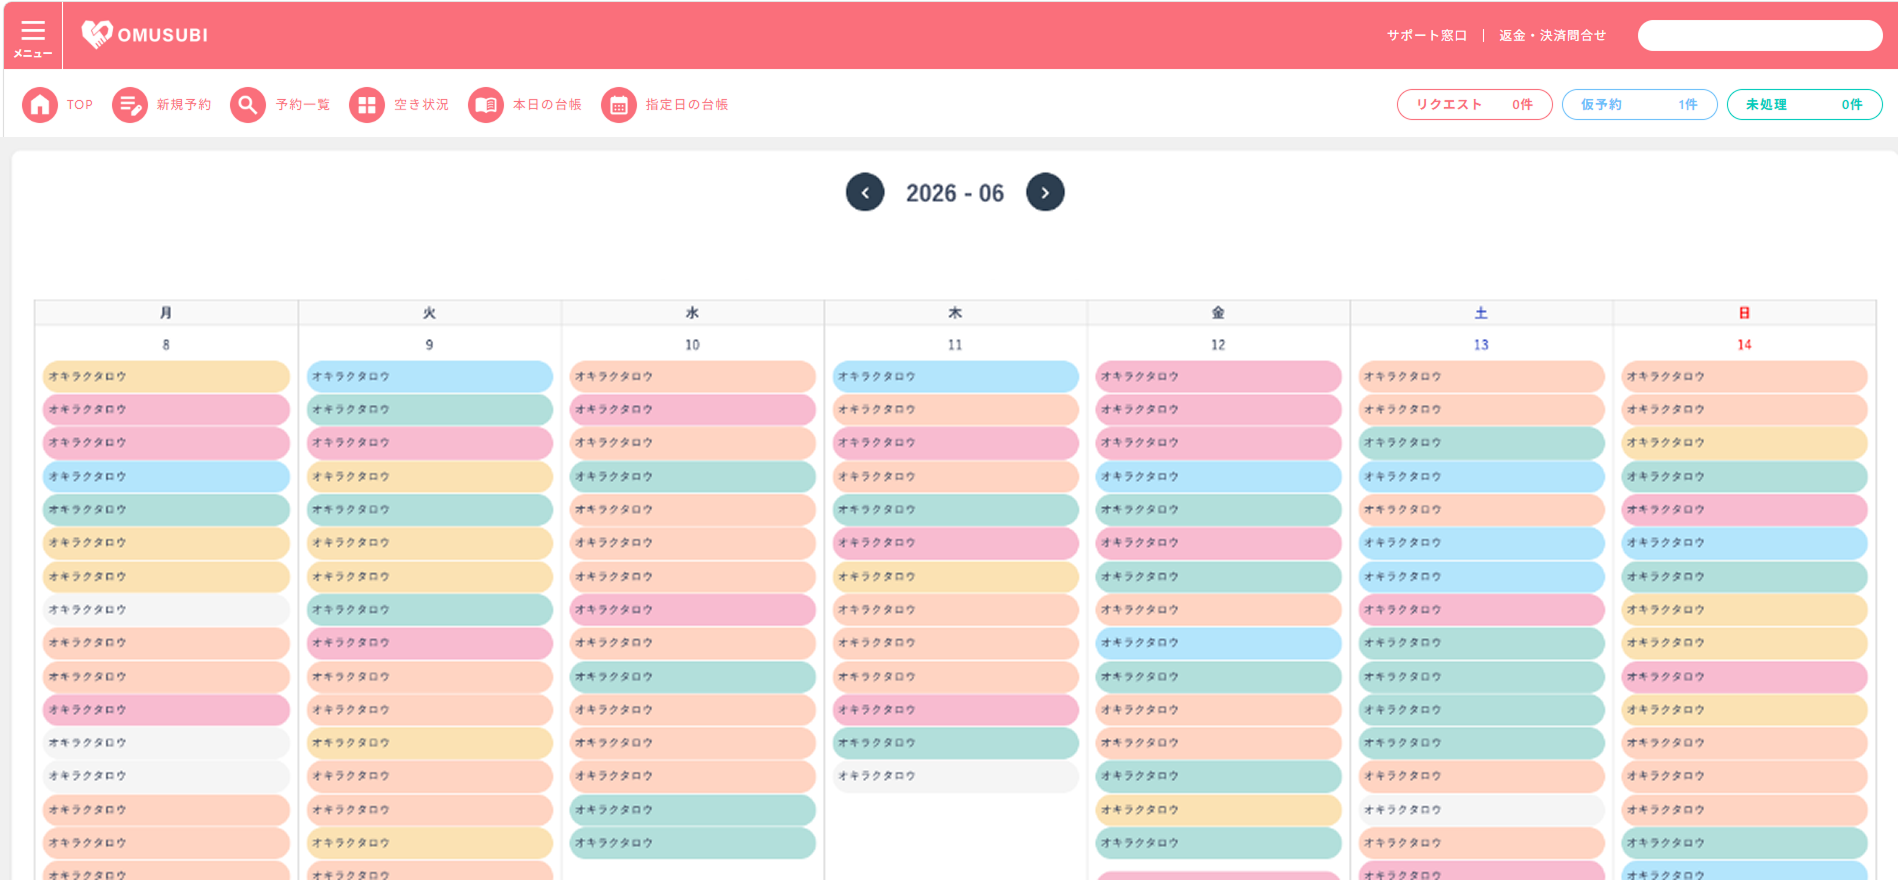The width and height of the screenshot is (1898, 880).
Task: Open 予約一覧 magnifier icon
Action: (x=248, y=104)
